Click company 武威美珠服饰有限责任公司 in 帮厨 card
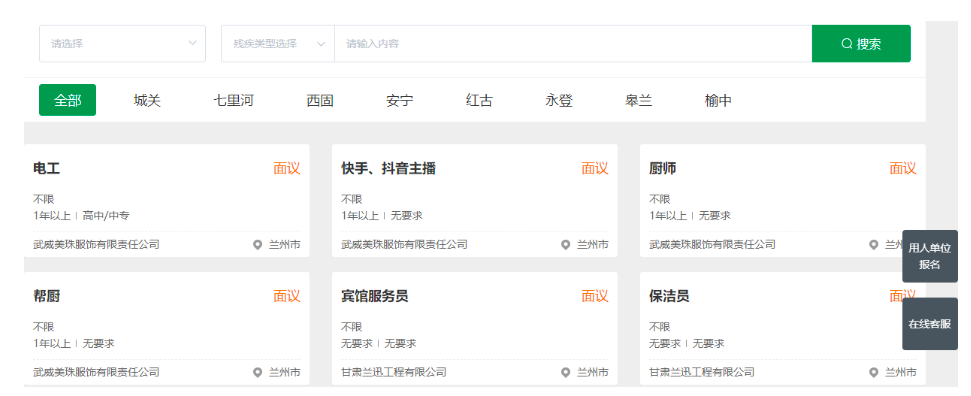971x396 pixels. [x=96, y=372]
